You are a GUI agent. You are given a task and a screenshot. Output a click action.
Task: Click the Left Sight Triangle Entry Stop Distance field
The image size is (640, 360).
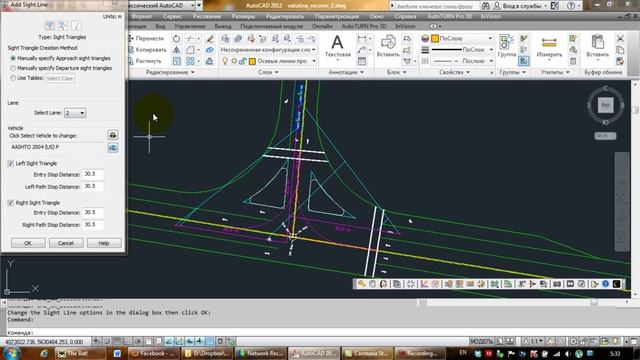point(93,174)
